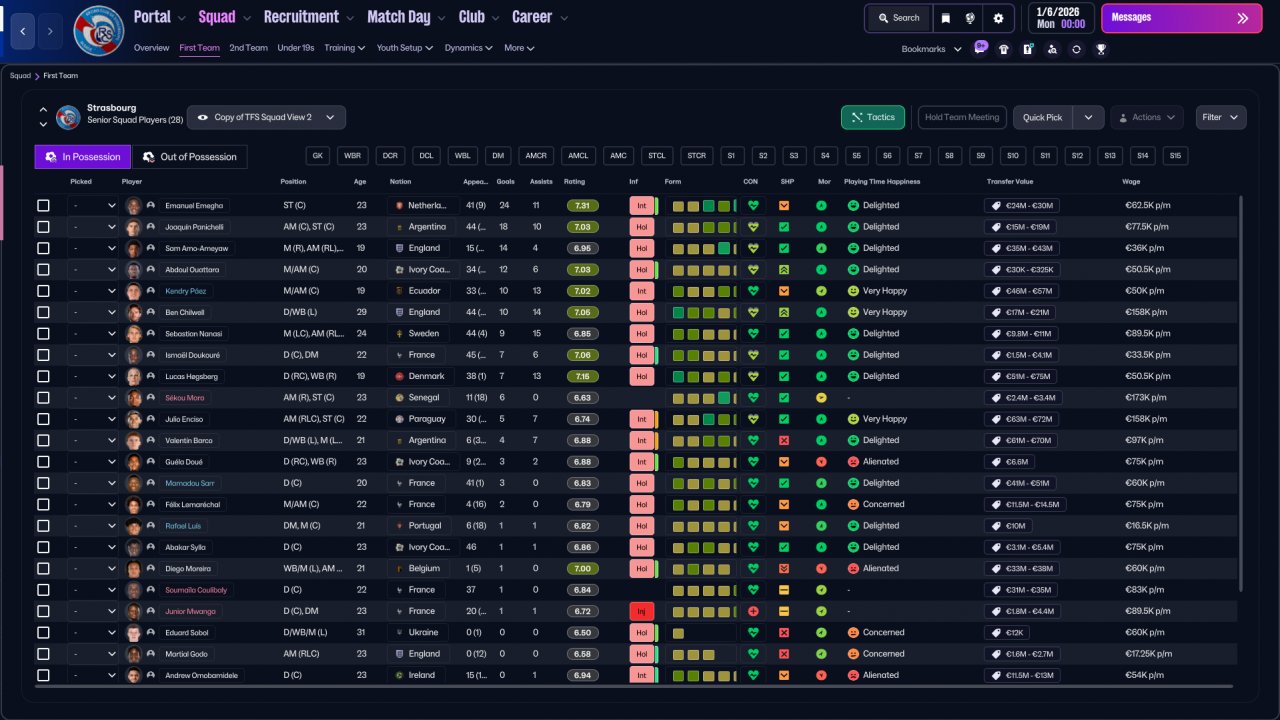This screenshot has height=720, width=1280.
Task: Tick the checkbox for Julio Enciso
Action: (43, 419)
